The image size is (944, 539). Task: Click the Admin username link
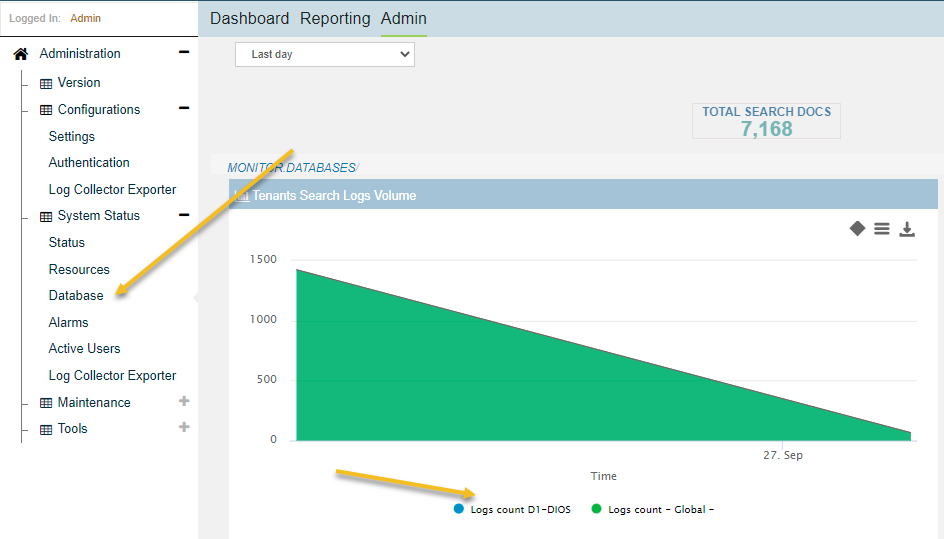[85, 19]
